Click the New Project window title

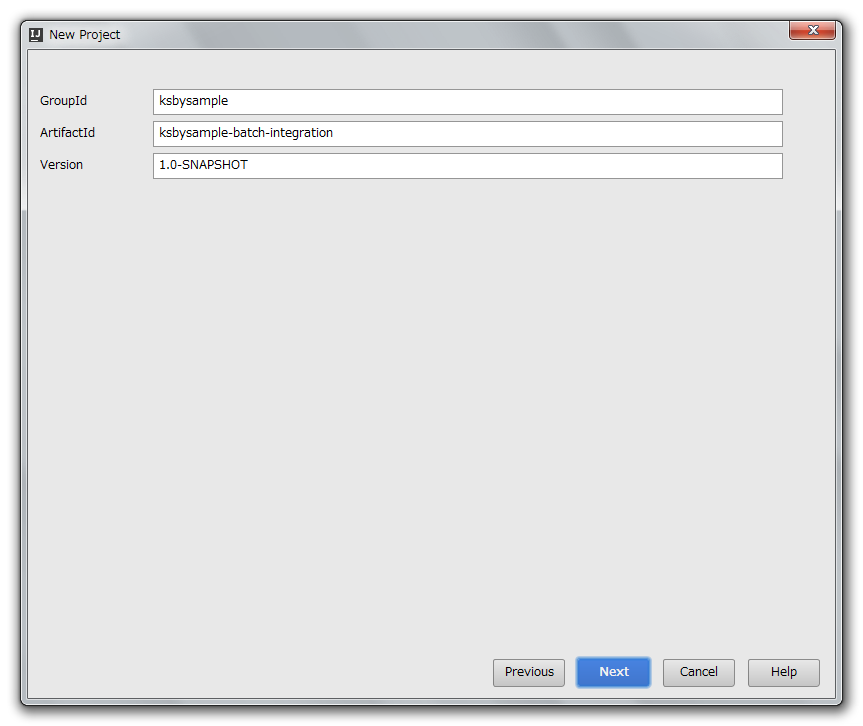coord(85,35)
